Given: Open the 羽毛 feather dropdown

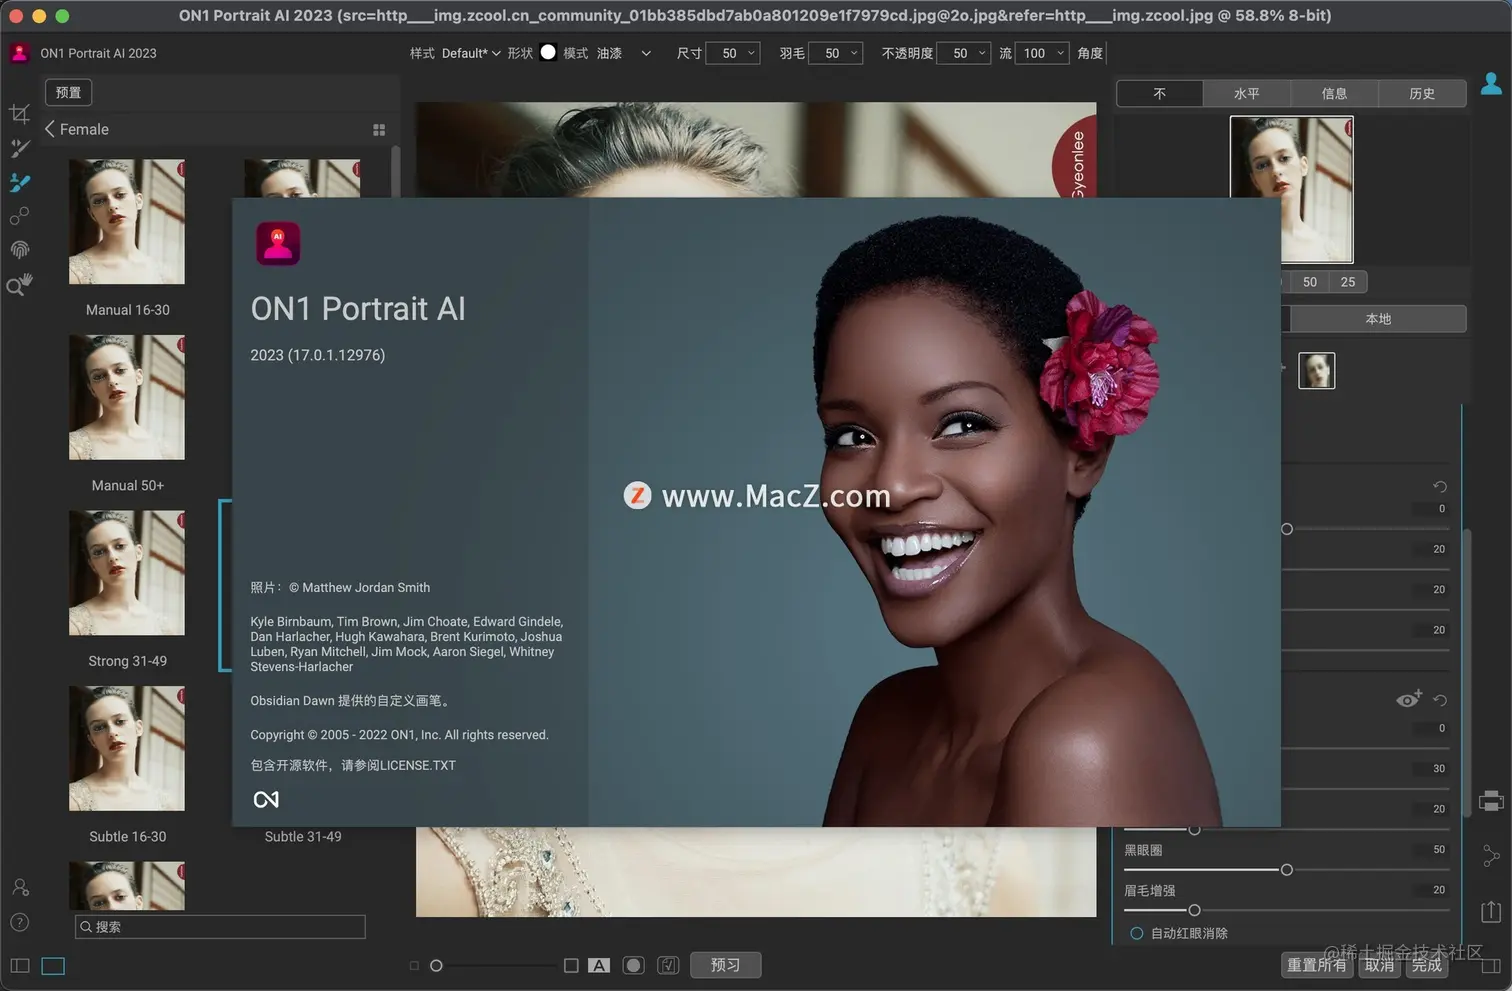Looking at the screenshot, I should [x=835, y=53].
